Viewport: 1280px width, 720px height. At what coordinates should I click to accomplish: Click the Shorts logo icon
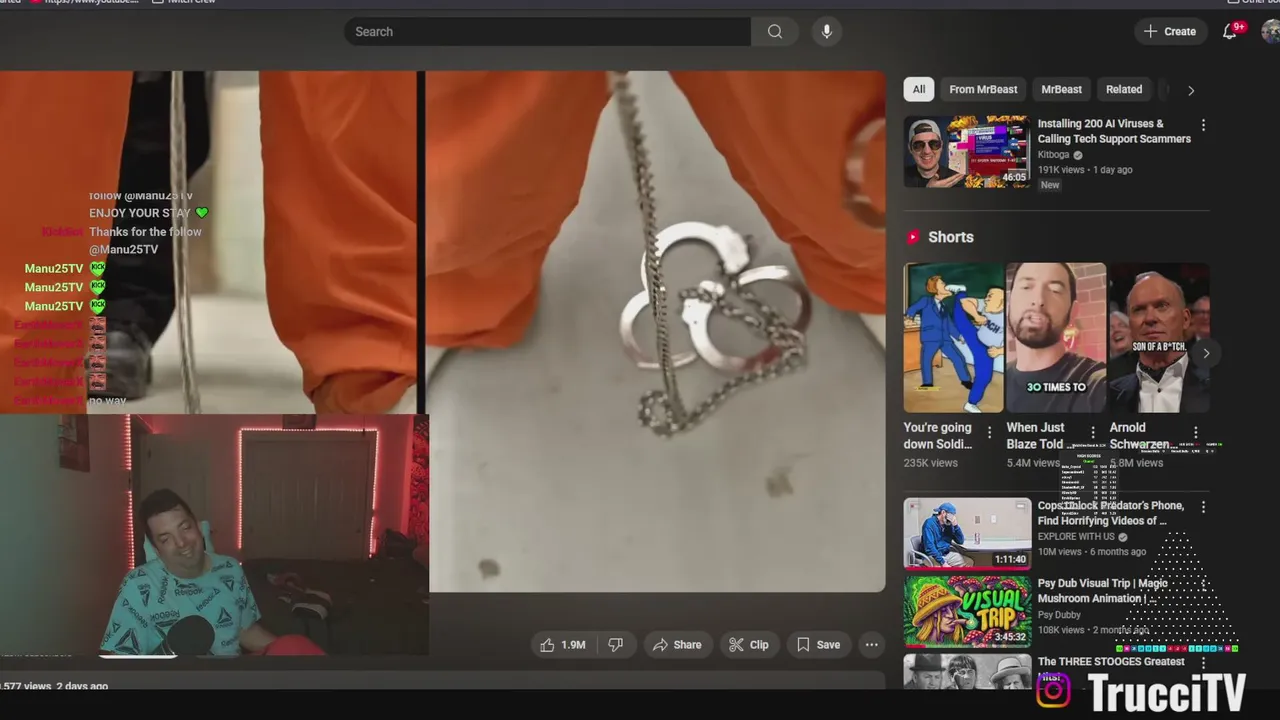(x=912, y=237)
